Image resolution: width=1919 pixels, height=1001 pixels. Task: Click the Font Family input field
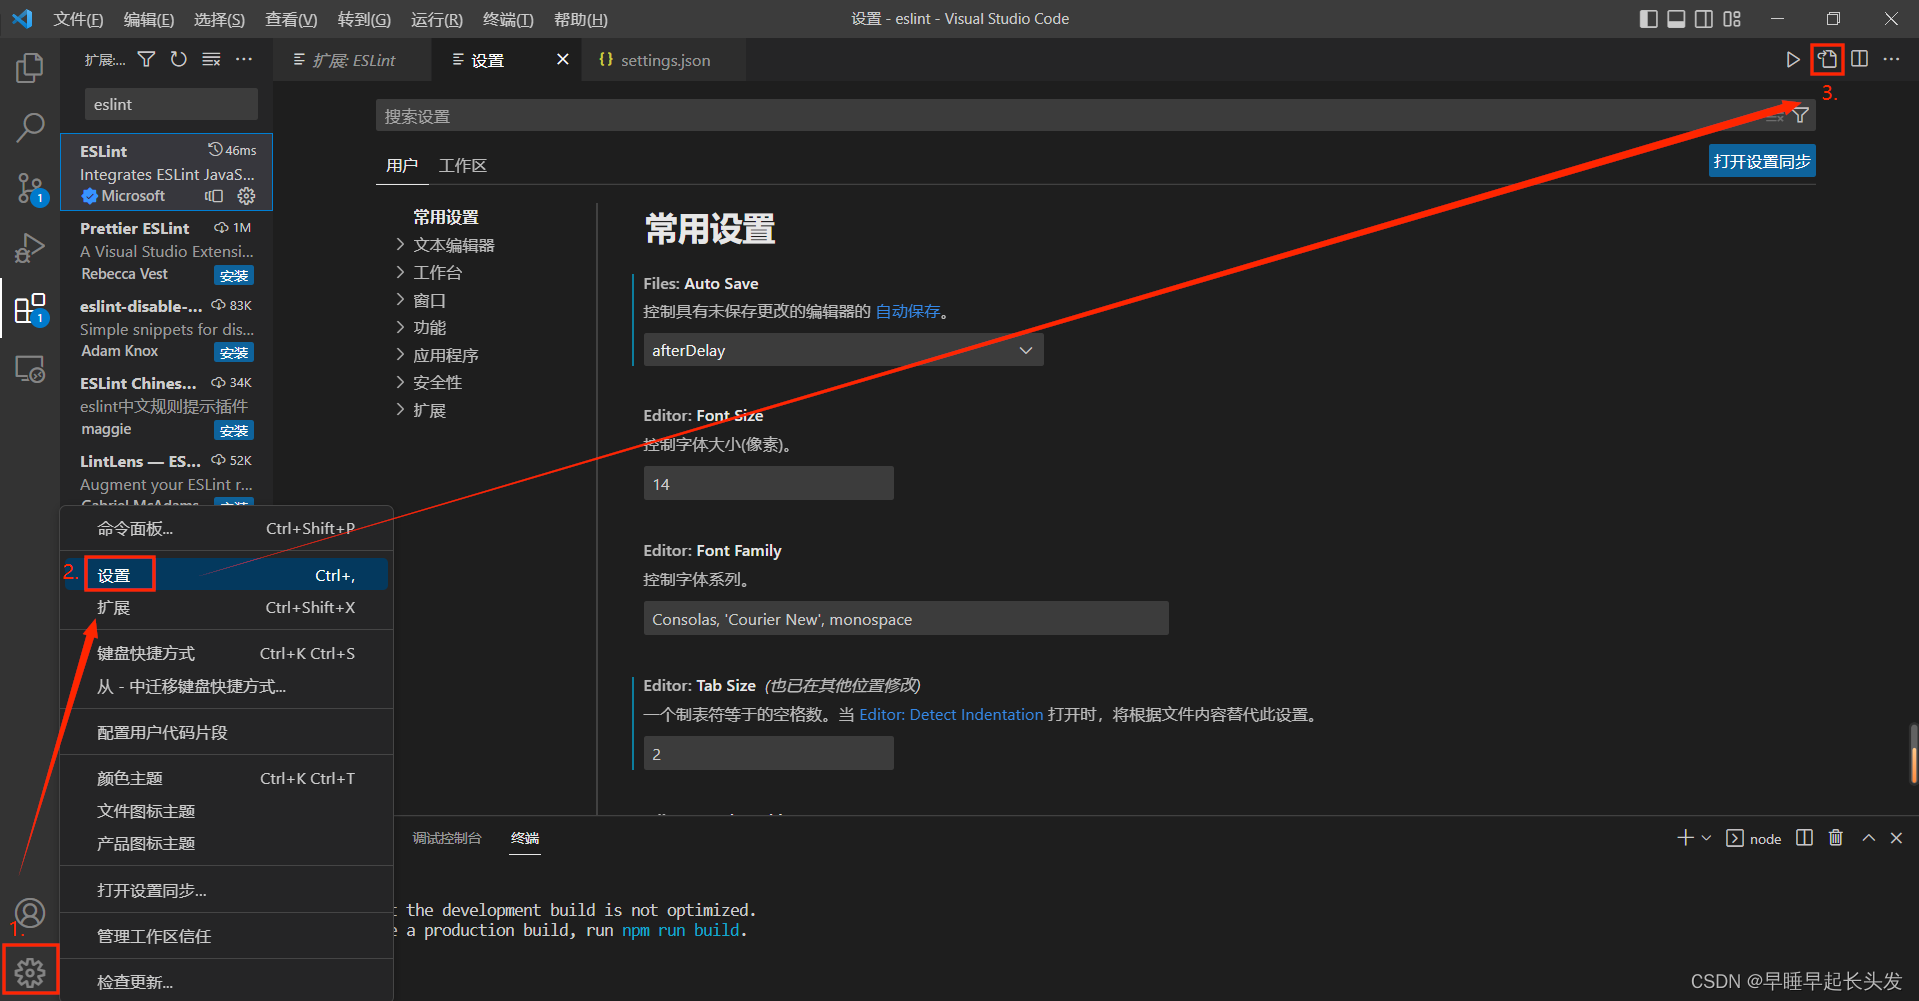pyautogui.click(x=906, y=619)
